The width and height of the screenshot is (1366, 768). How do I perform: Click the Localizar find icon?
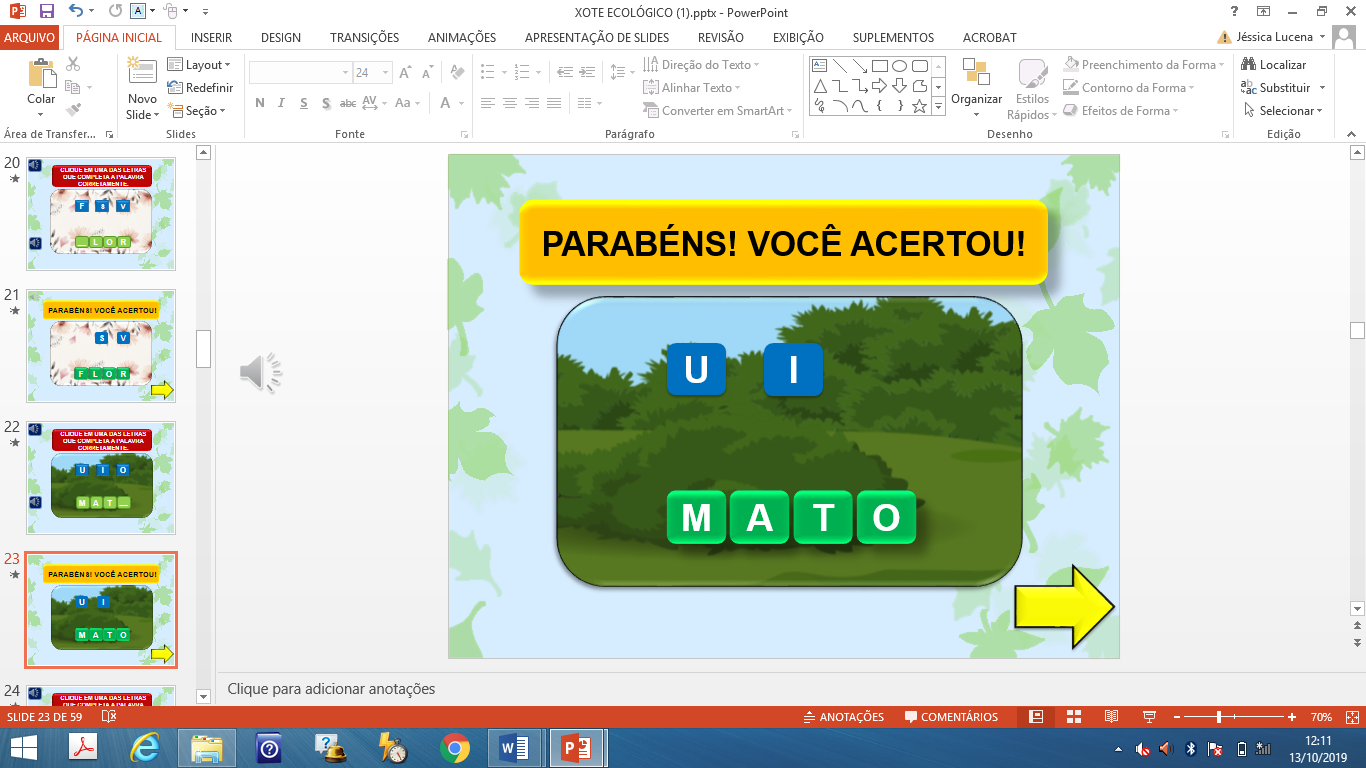pyautogui.click(x=1249, y=65)
